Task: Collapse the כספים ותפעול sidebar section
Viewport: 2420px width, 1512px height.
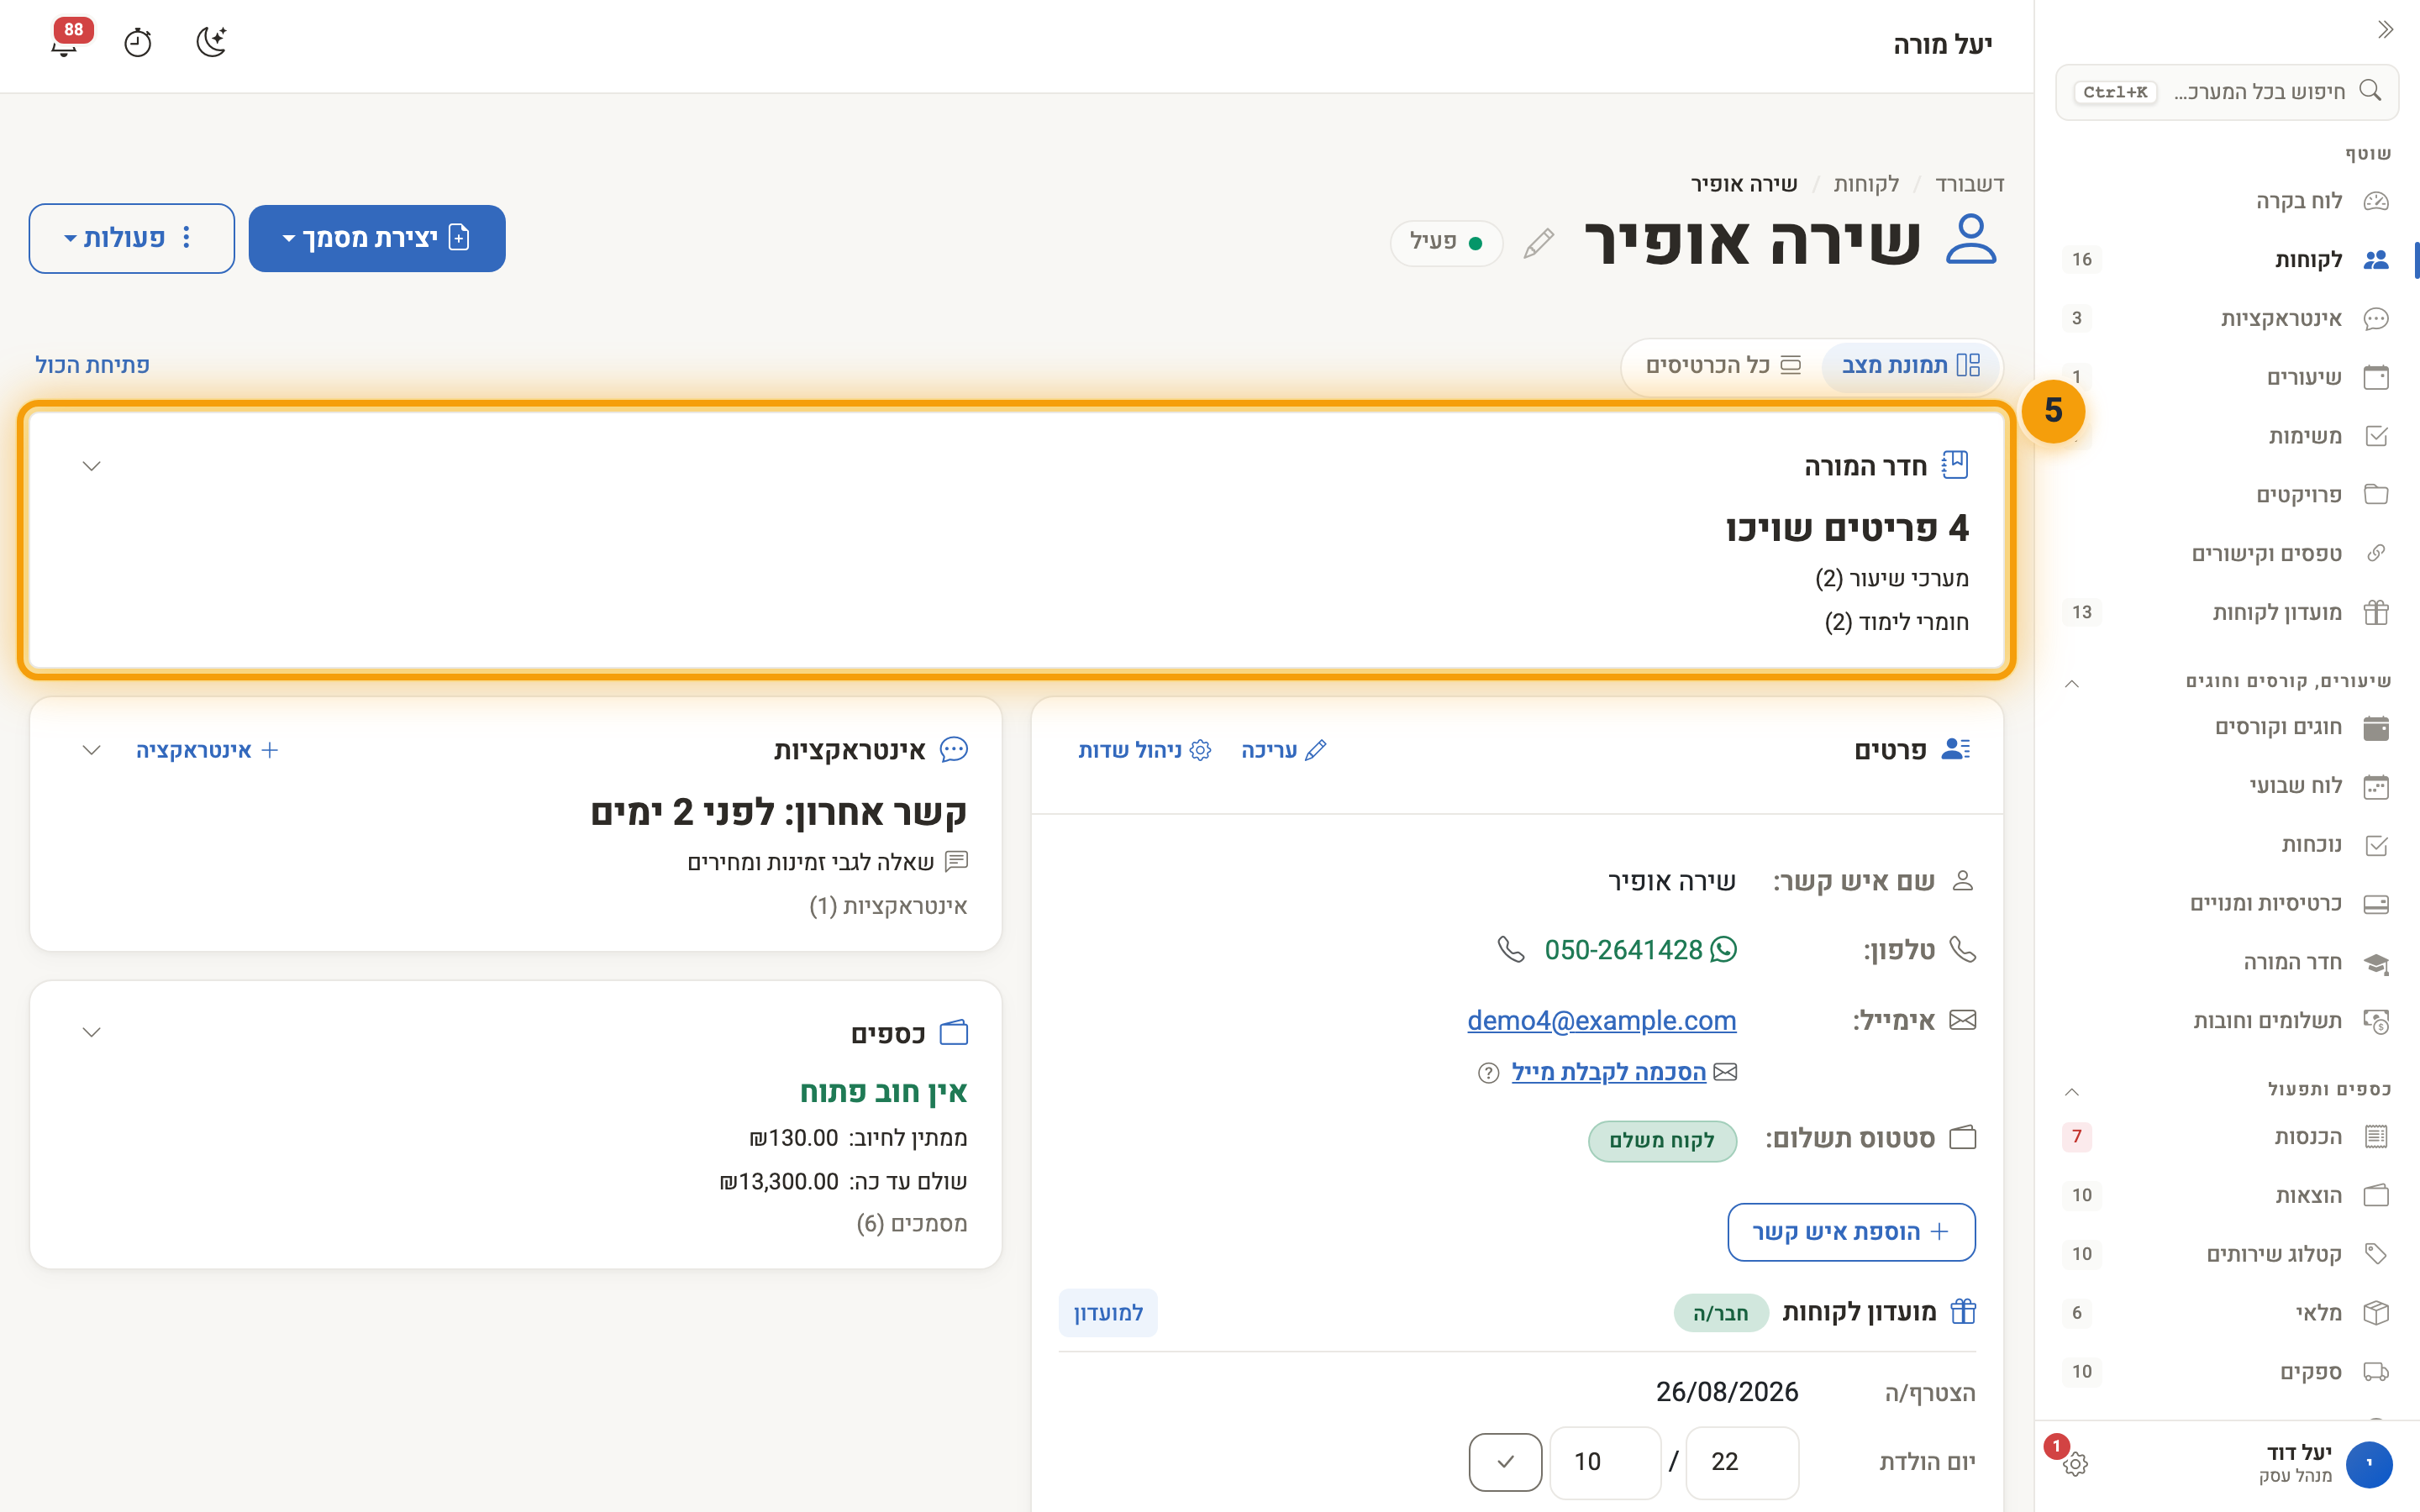Action: [x=2072, y=1091]
